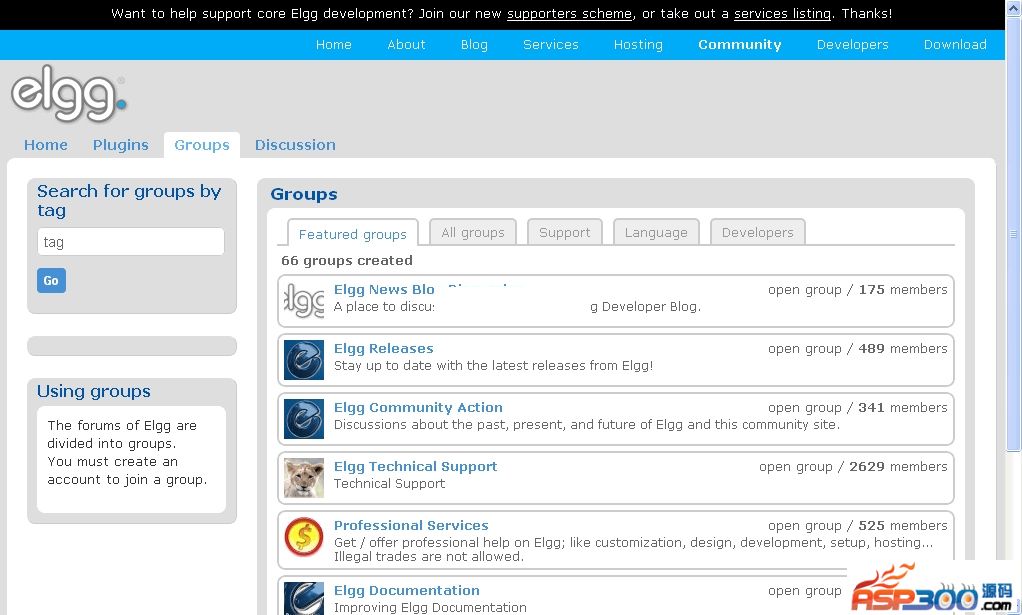This screenshot has width=1022, height=615.
Task: Click '525 members' count text
Action: click(x=903, y=525)
